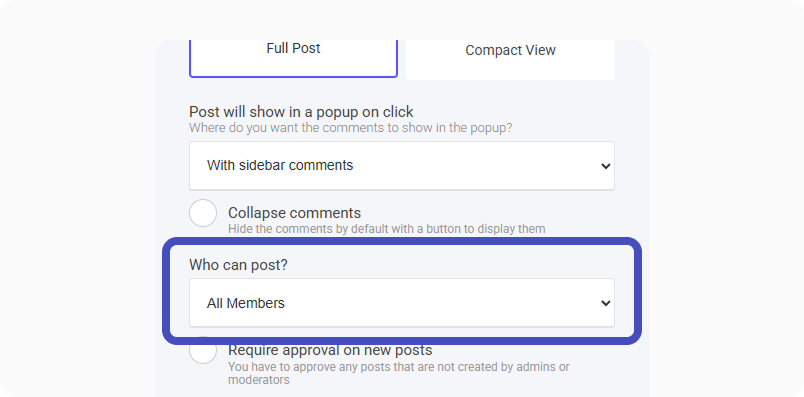Click the Post will show in a popup heading
Viewport: 804px width, 397px height.
coord(301,112)
